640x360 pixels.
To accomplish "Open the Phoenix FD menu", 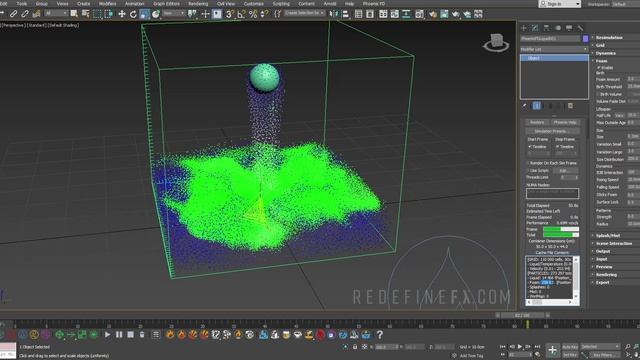I will tap(374, 4).
